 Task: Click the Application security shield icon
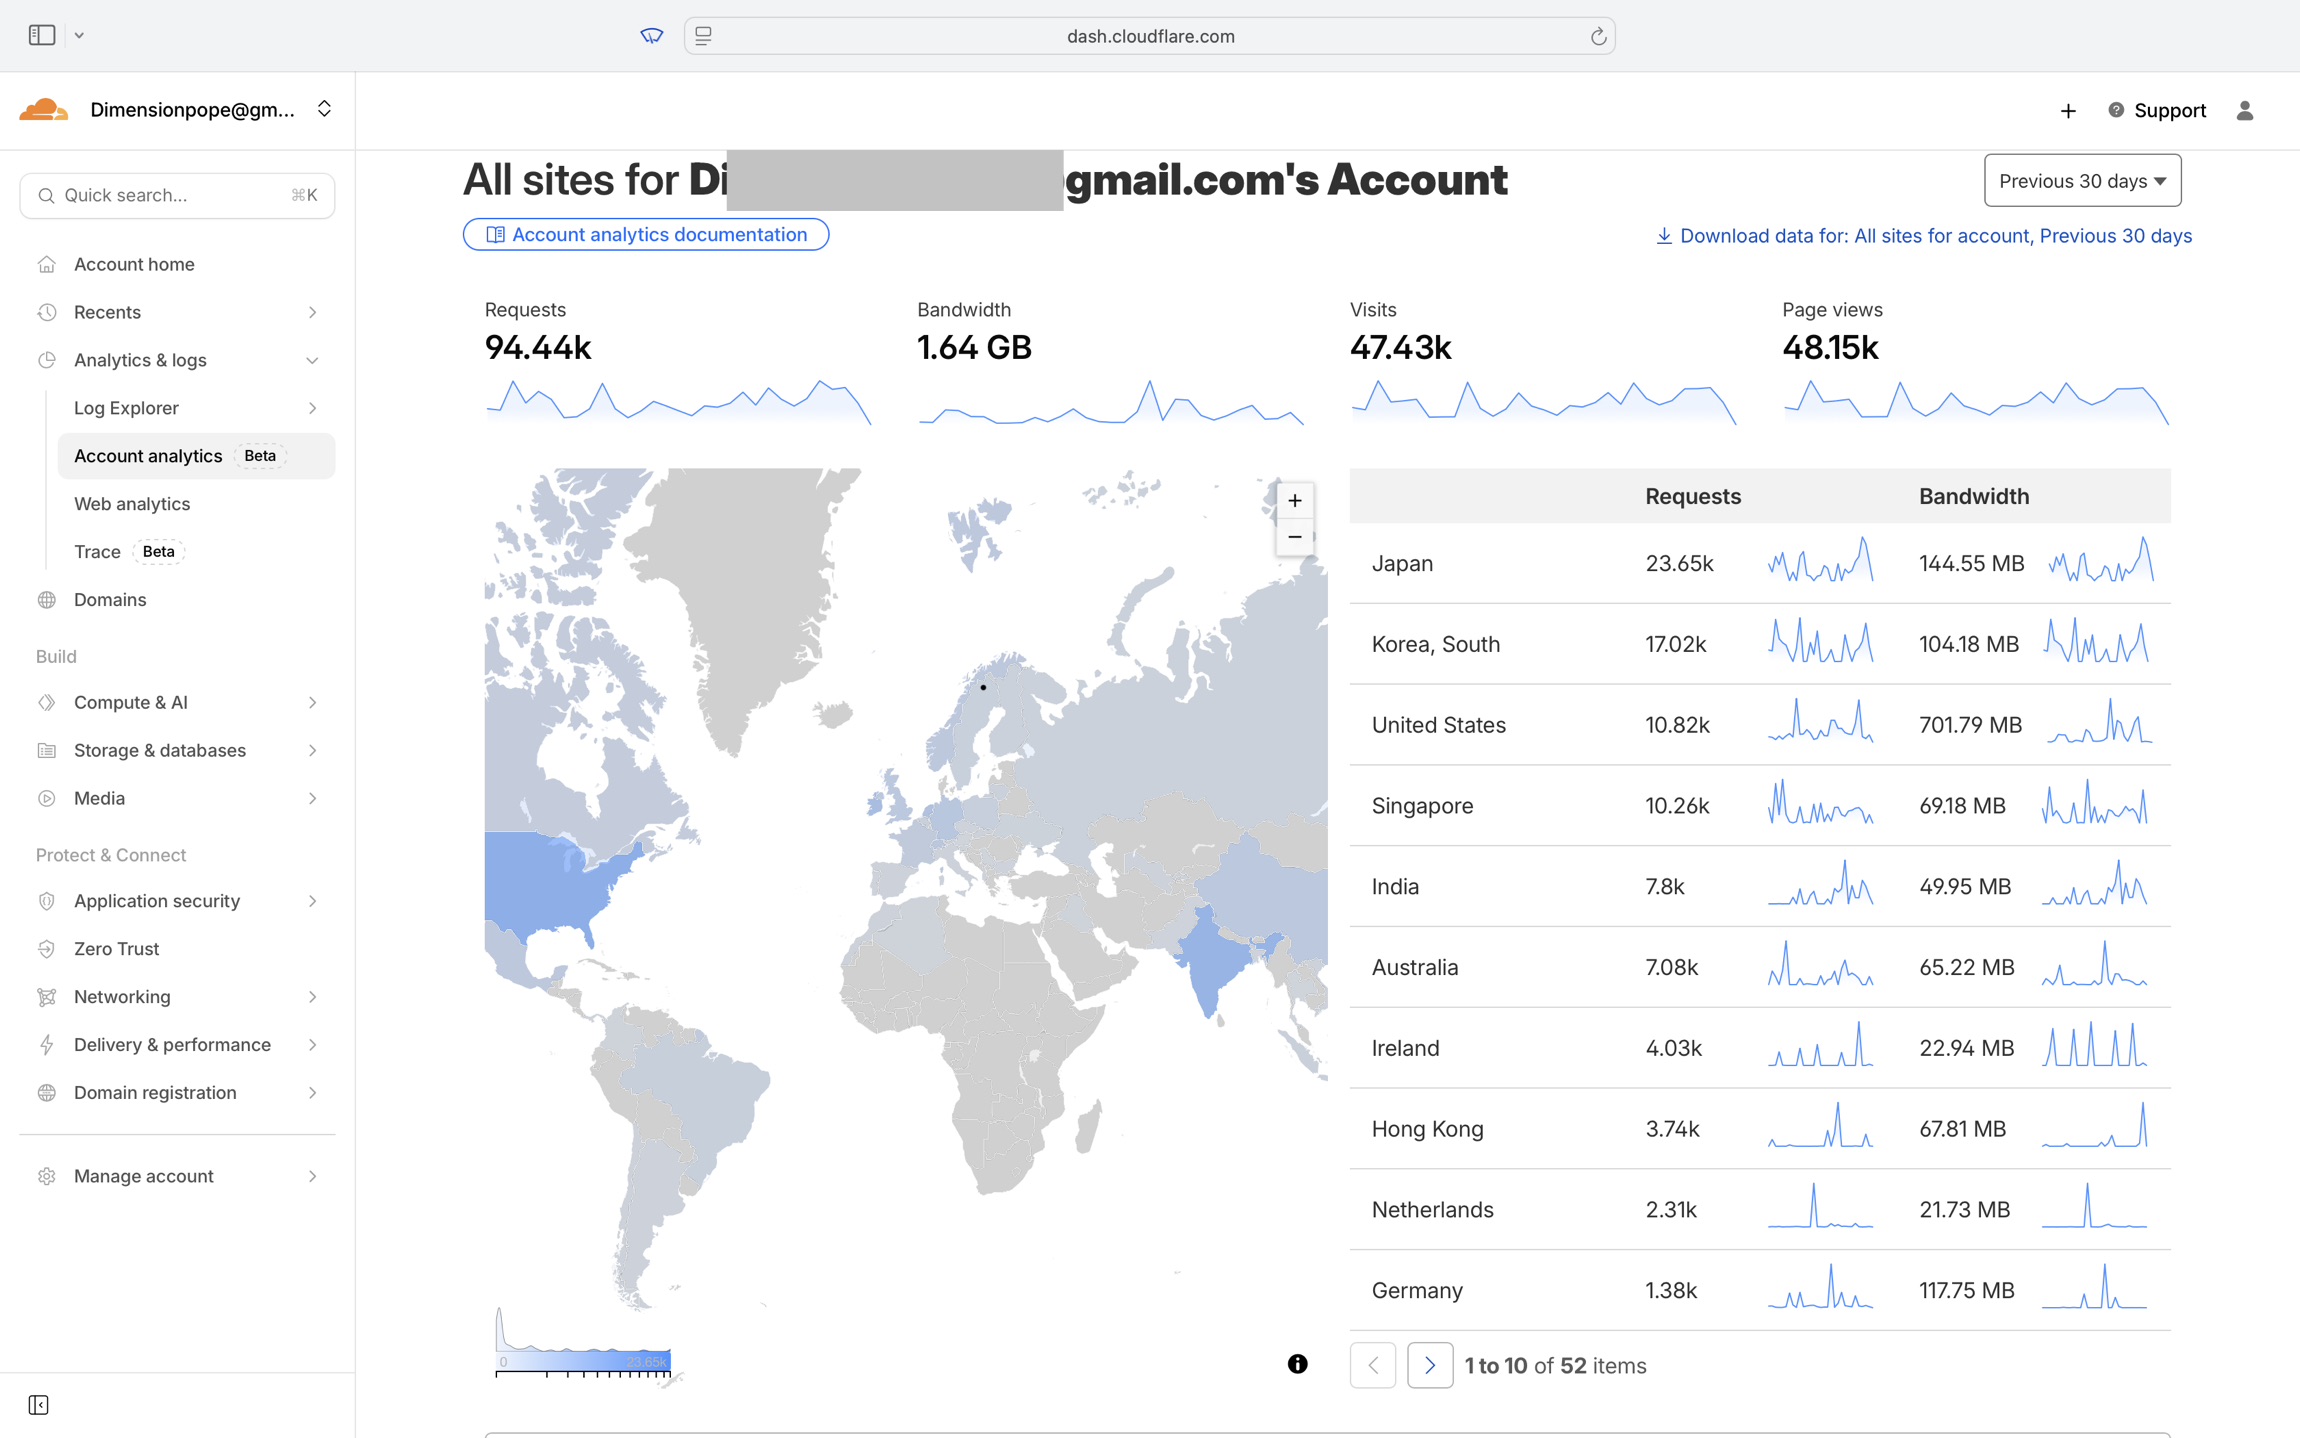47,901
